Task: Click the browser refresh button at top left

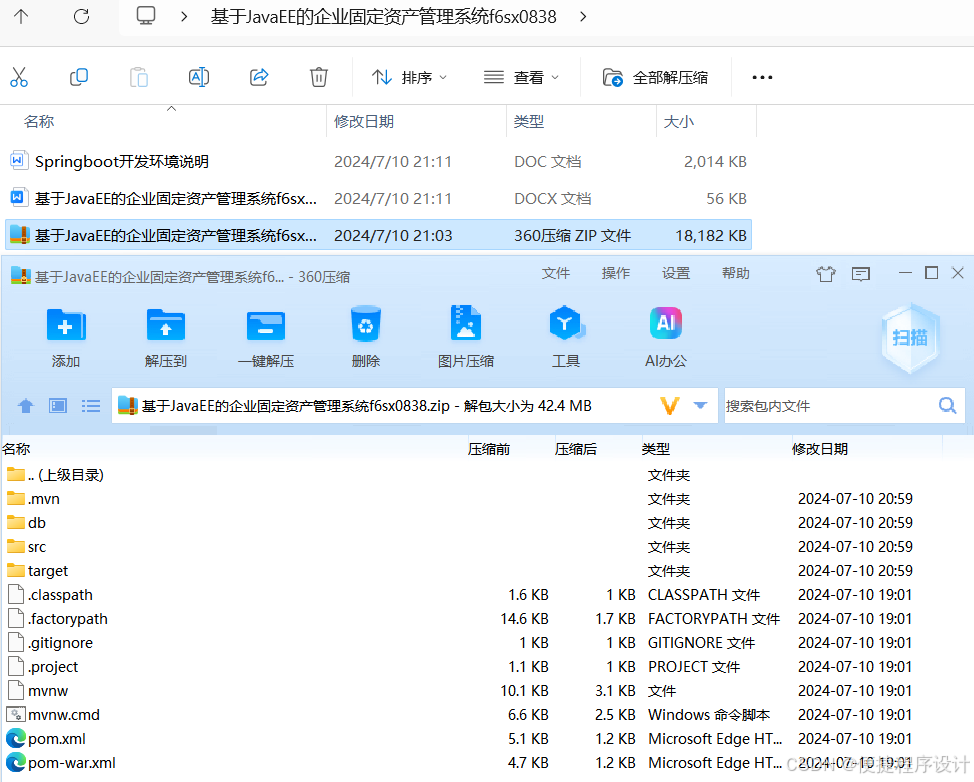Action: (x=81, y=16)
